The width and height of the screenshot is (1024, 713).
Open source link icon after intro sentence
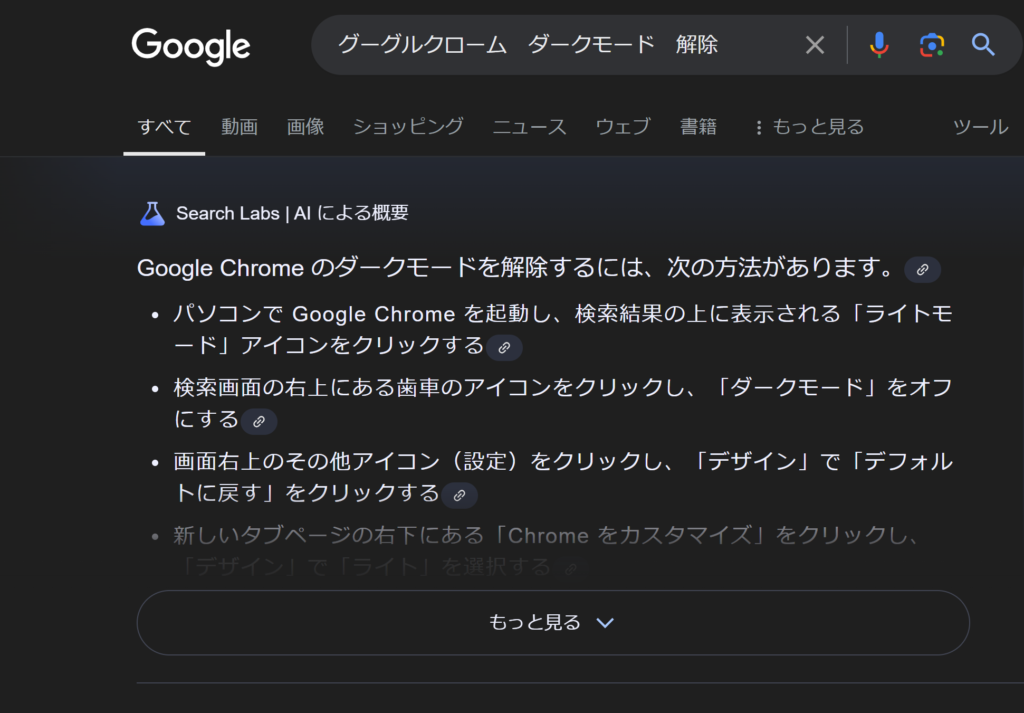[x=922, y=270]
